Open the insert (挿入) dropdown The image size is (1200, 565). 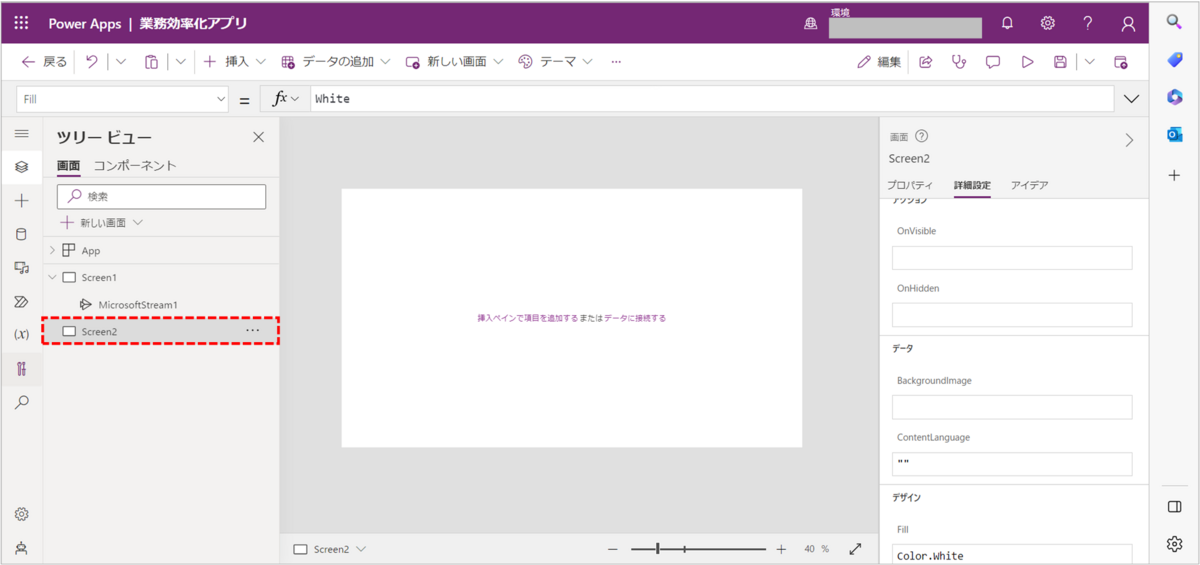pyautogui.click(x=235, y=62)
